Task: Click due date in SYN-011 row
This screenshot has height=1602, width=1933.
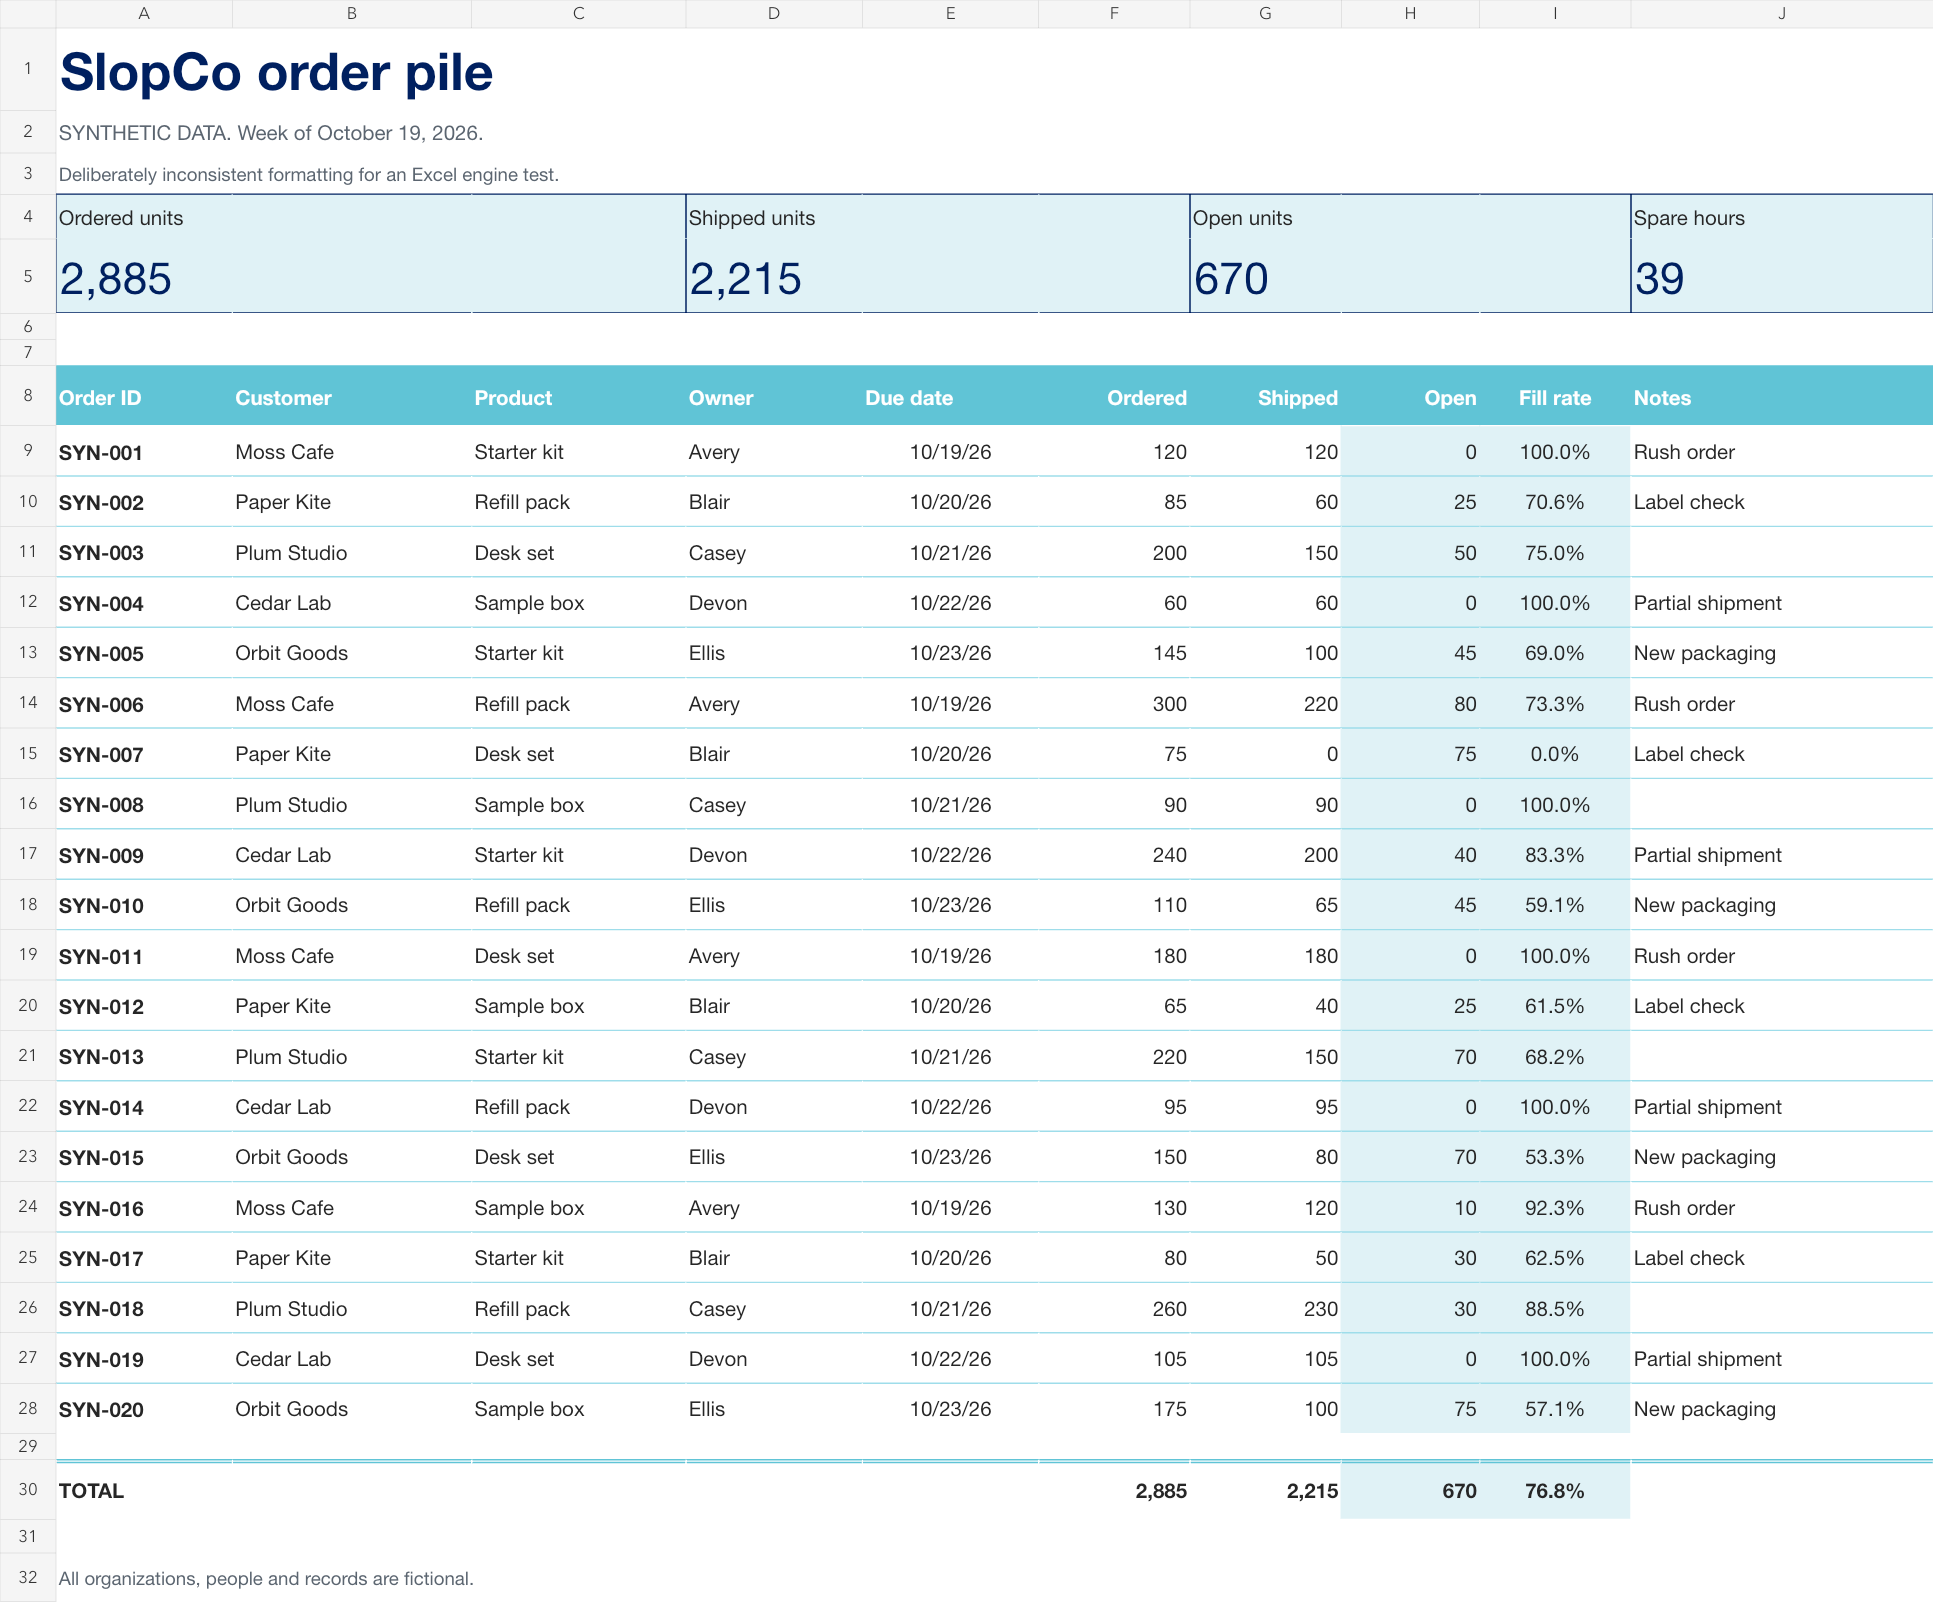Action: tap(950, 956)
